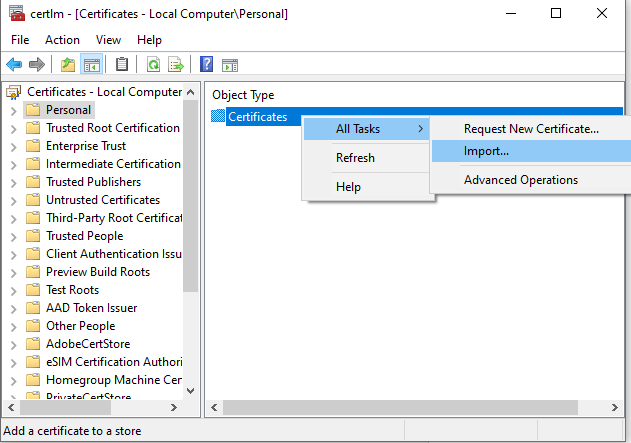This screenshot has width=631, height=443.
Task: Open the Action menu
Action: pyautogui.click(x=62, y=40)
